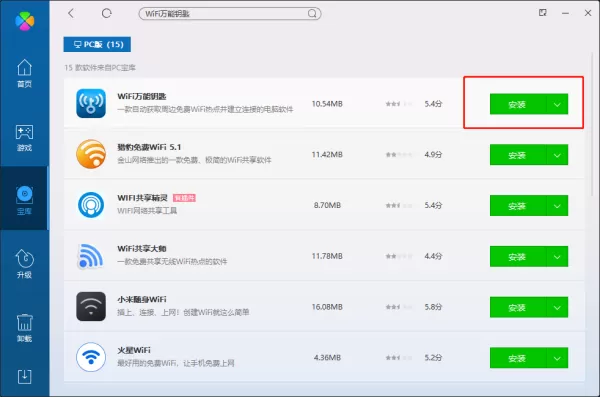The image size is (600, 397).
Task: Open the window menu icon beside minimize
Action: (x=543, y=13)
